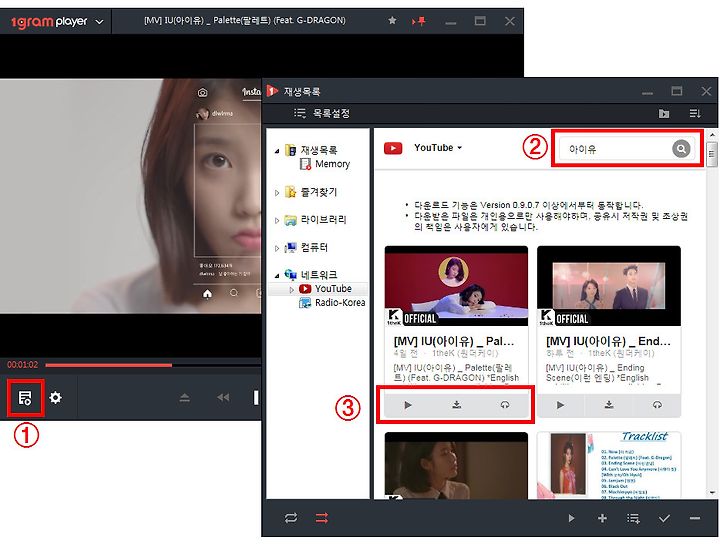Toggle the always-on-top pin icon
Screen dimensions: 720x544
[419, 21]
